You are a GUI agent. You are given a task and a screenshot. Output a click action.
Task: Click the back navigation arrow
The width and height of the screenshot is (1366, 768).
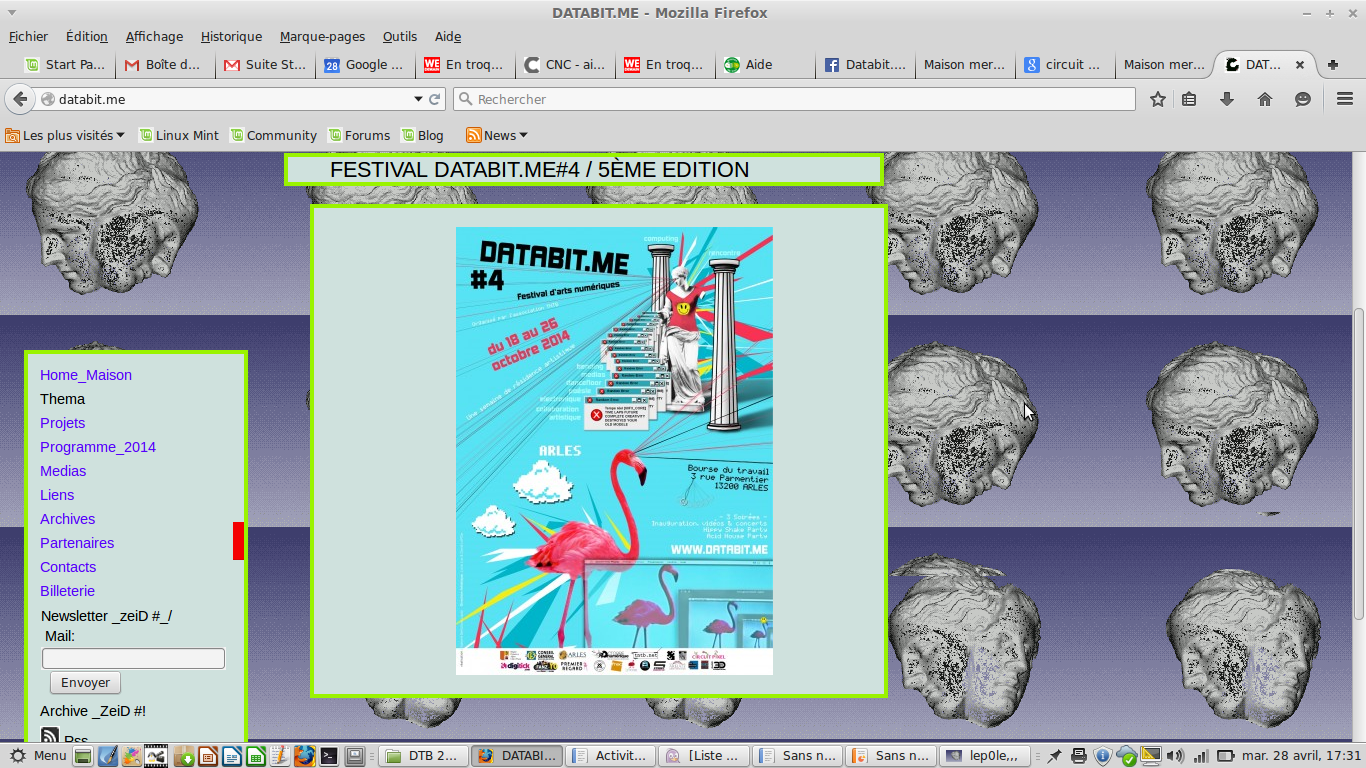click(x=20, y=99)
